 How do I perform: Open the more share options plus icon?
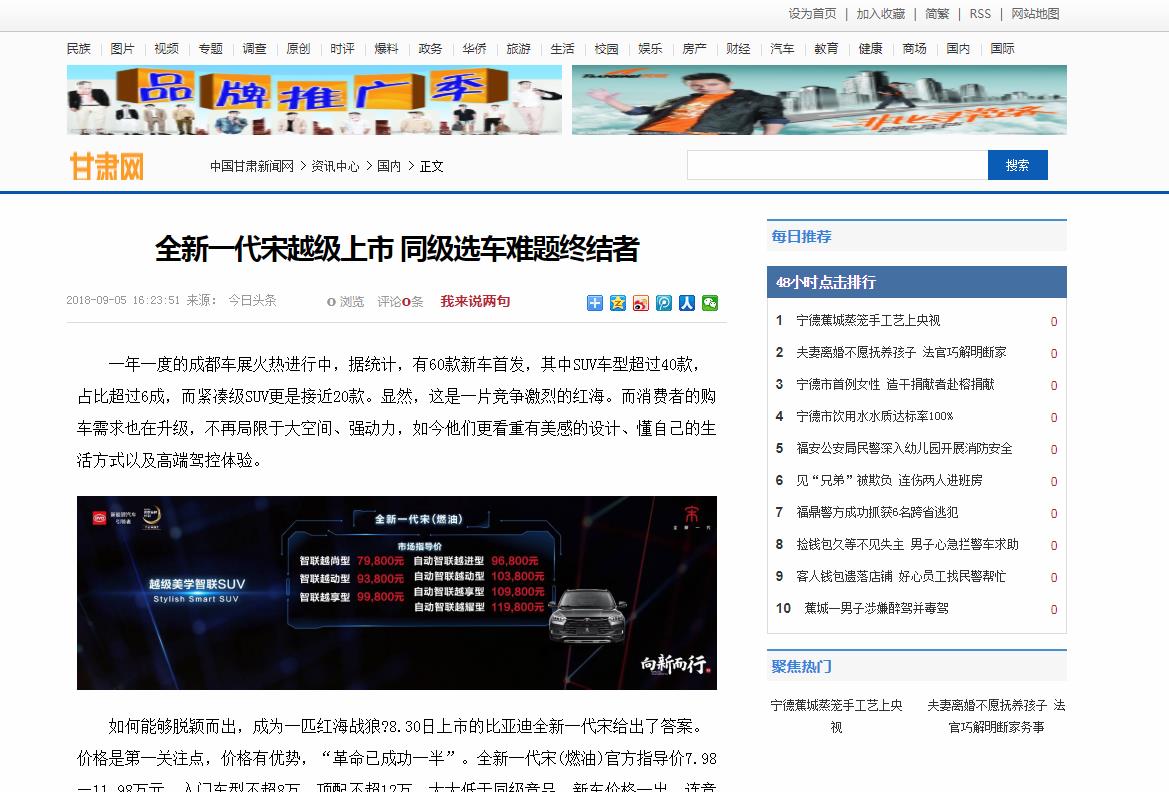[594, 303]
